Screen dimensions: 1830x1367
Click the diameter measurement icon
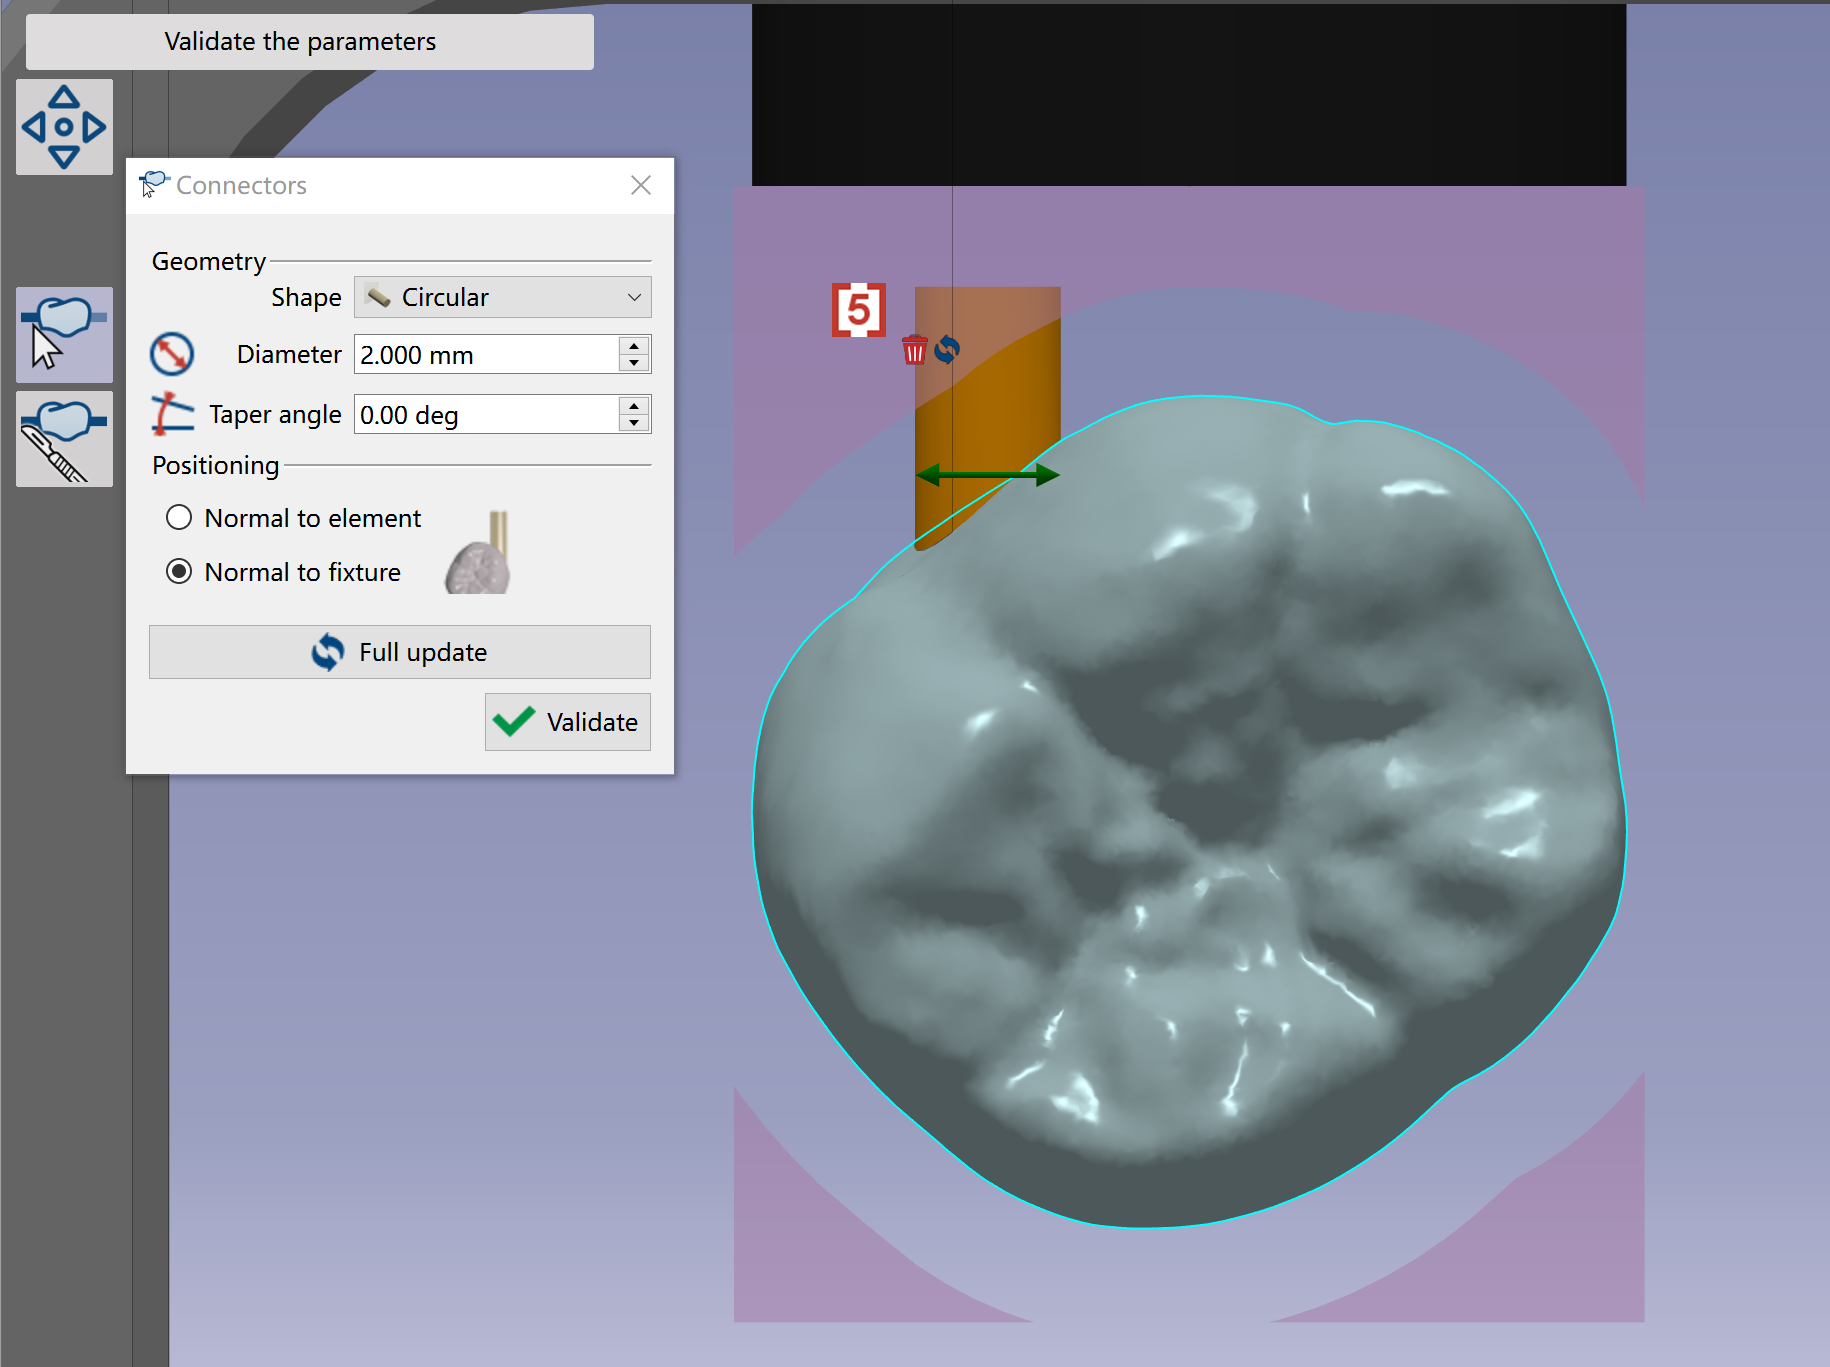pyautogui.click(x=172, y=354)
